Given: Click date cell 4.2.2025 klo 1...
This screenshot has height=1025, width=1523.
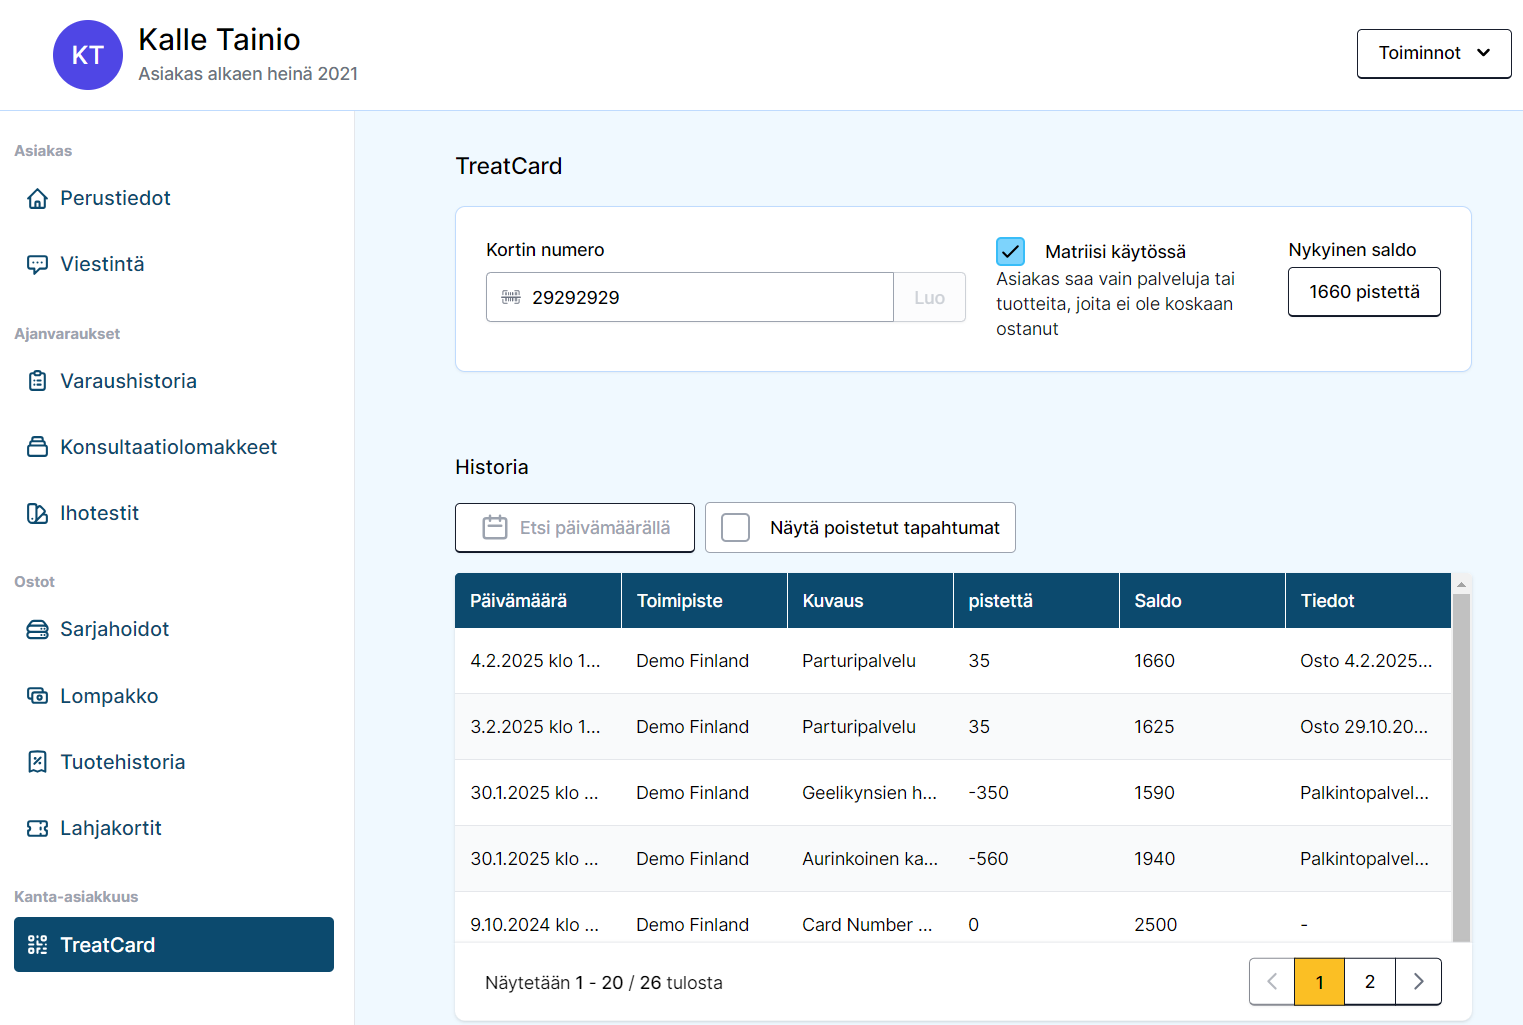Looking at the screenshot, I should [536, 661].
